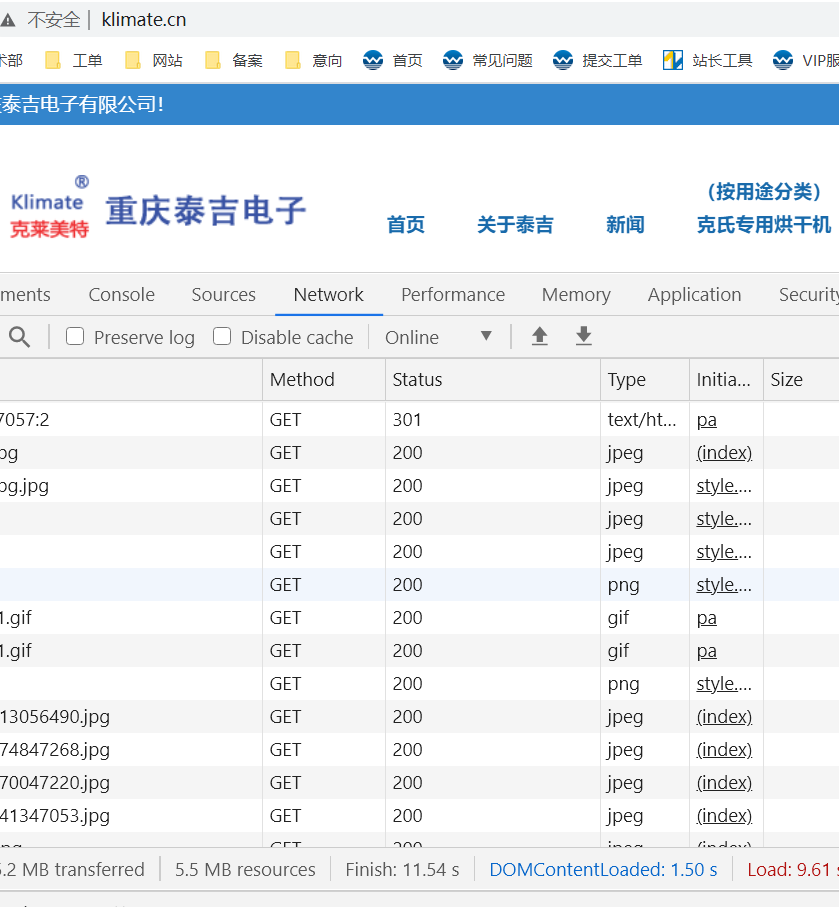The width and height of the screenshot is (839, 907).
Task: Click the DOMContentLoaded: 1.50 s status text
Action: coord(604,869)
